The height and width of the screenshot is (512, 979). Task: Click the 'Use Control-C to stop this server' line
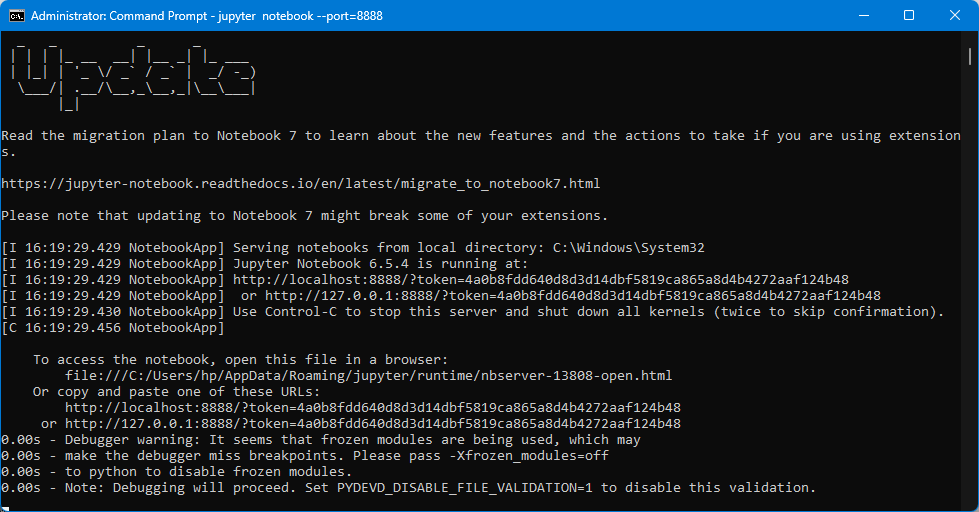[473, 312]
